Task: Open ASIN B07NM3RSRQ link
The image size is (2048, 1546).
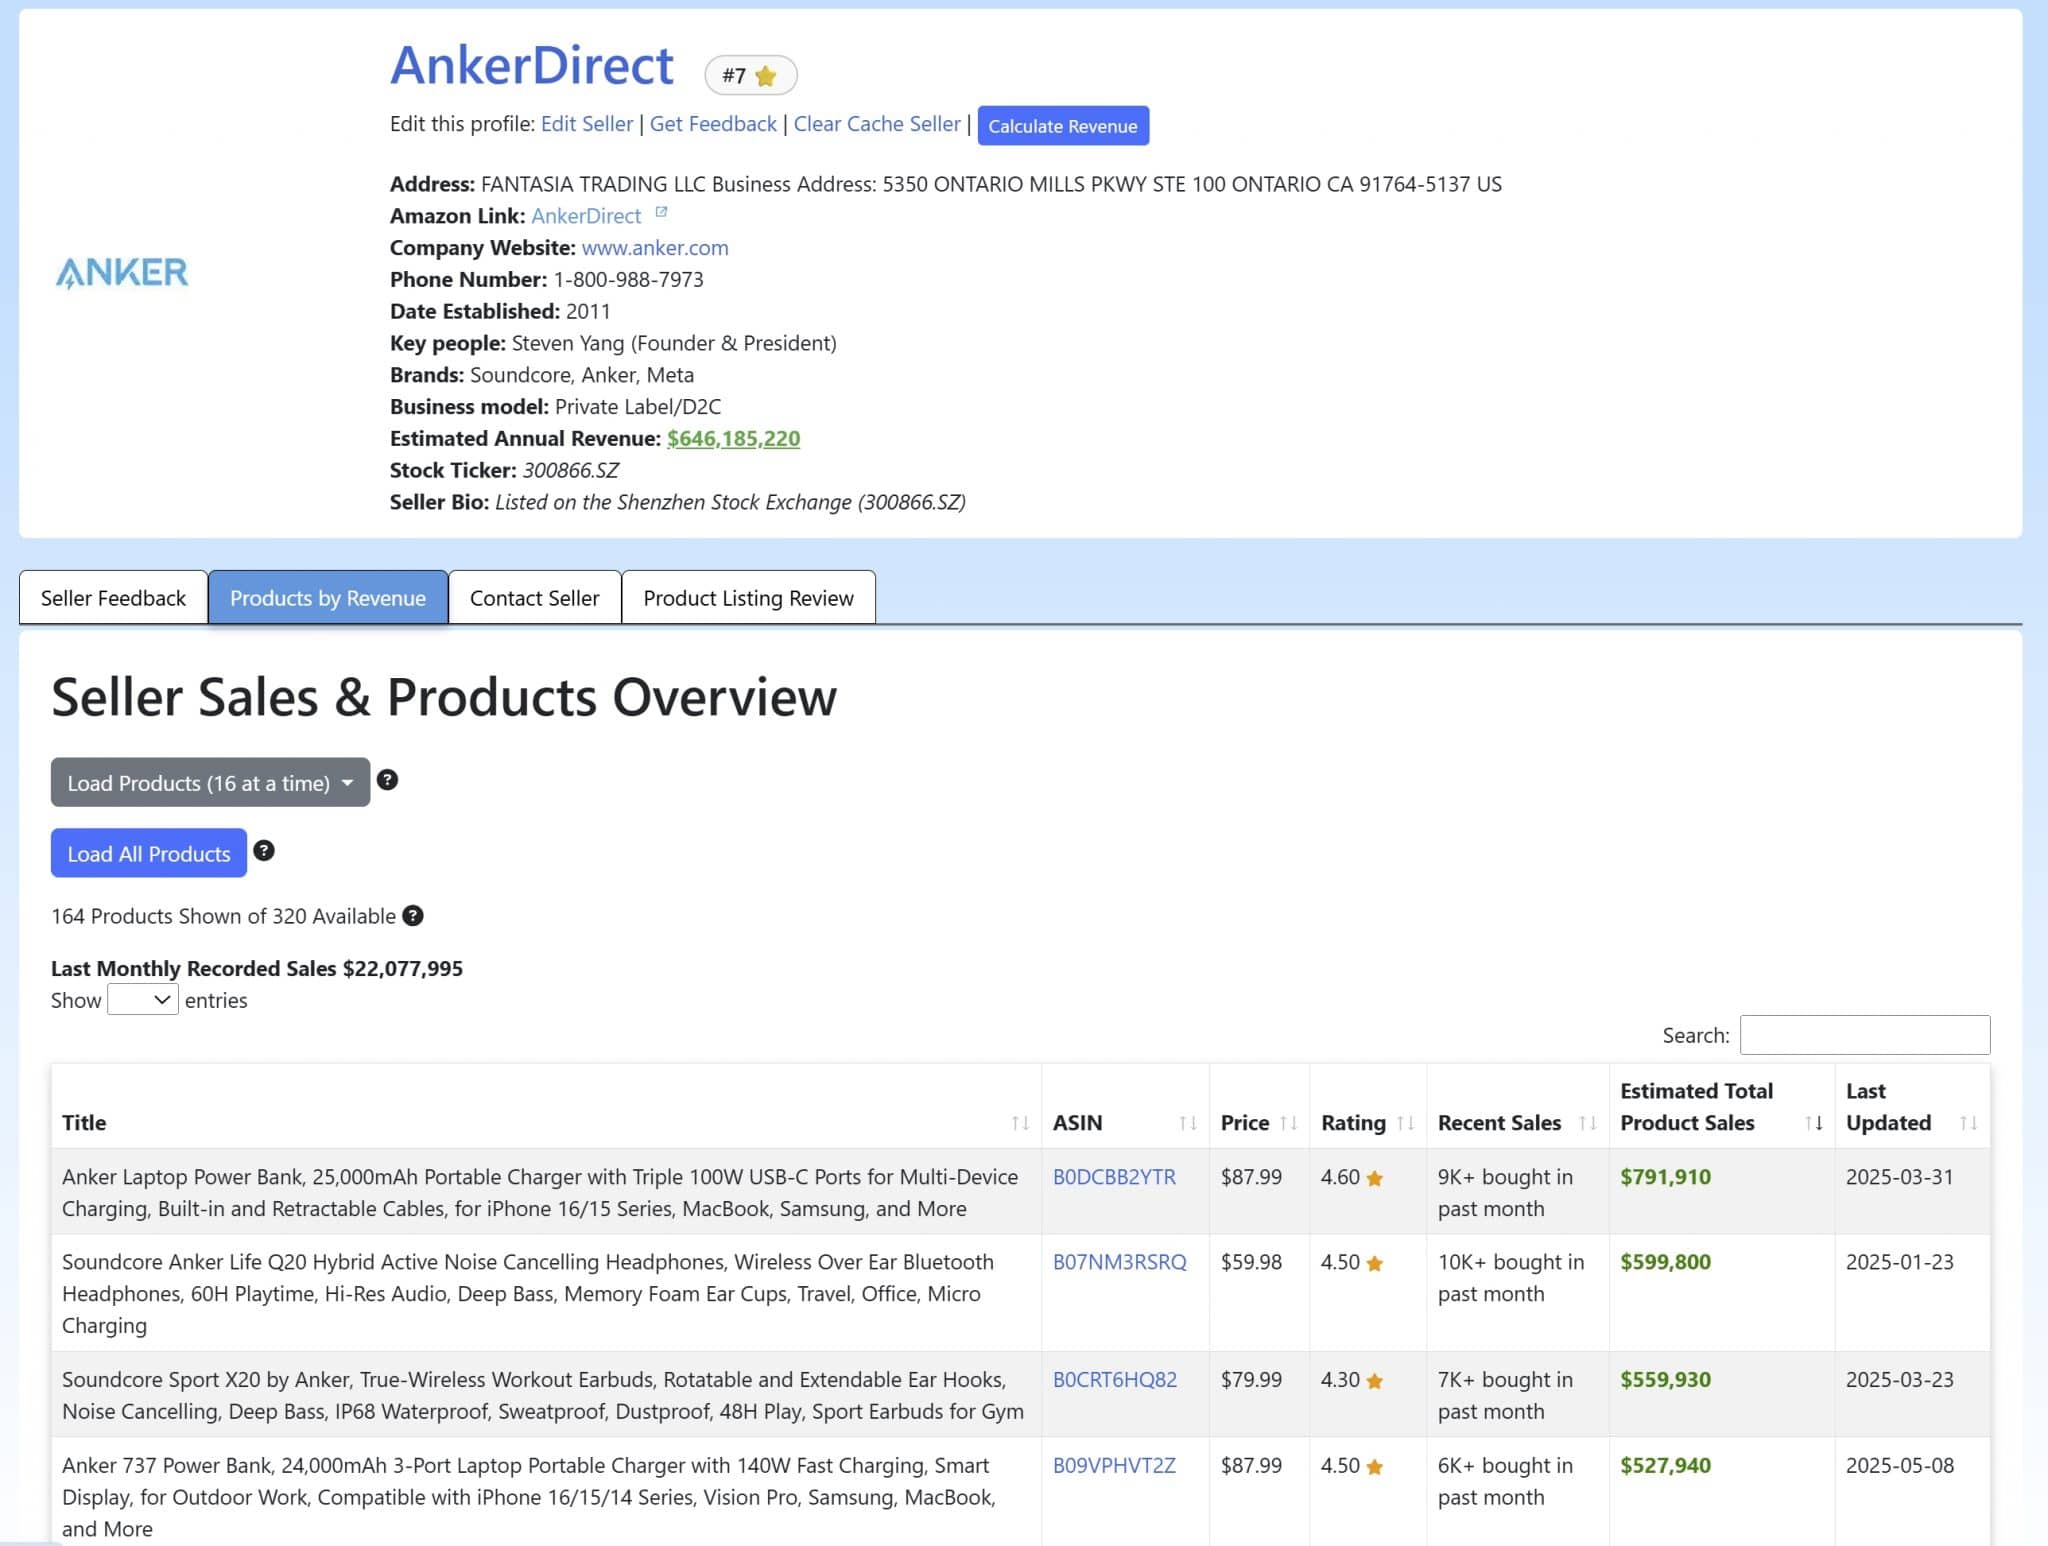Action: (x=1120, y=1261)
